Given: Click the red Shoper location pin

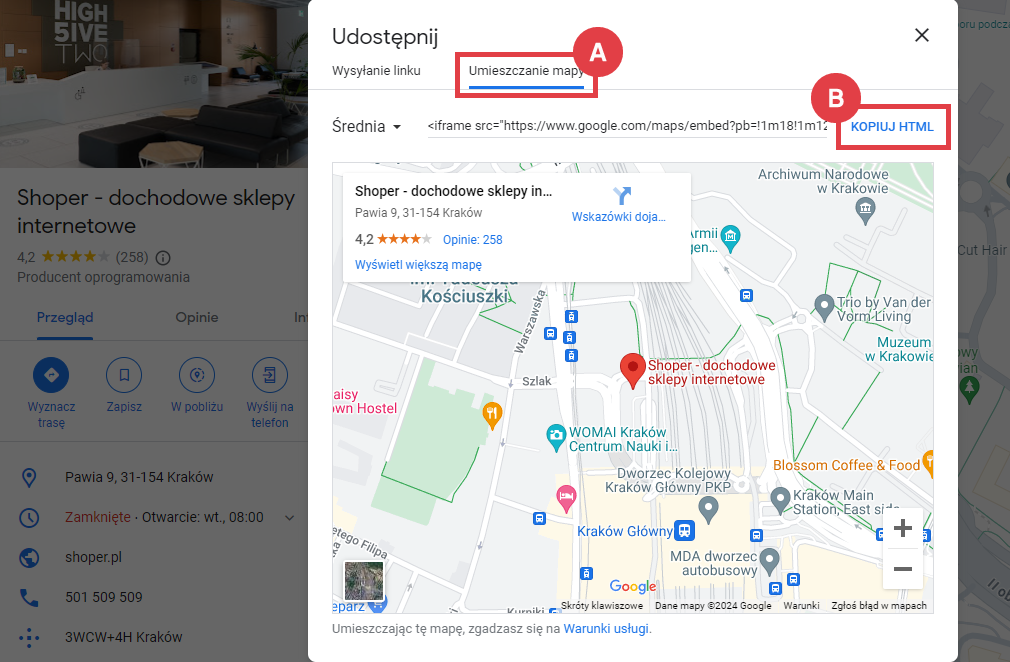Looking at the screenshot, I should (633, 371).
